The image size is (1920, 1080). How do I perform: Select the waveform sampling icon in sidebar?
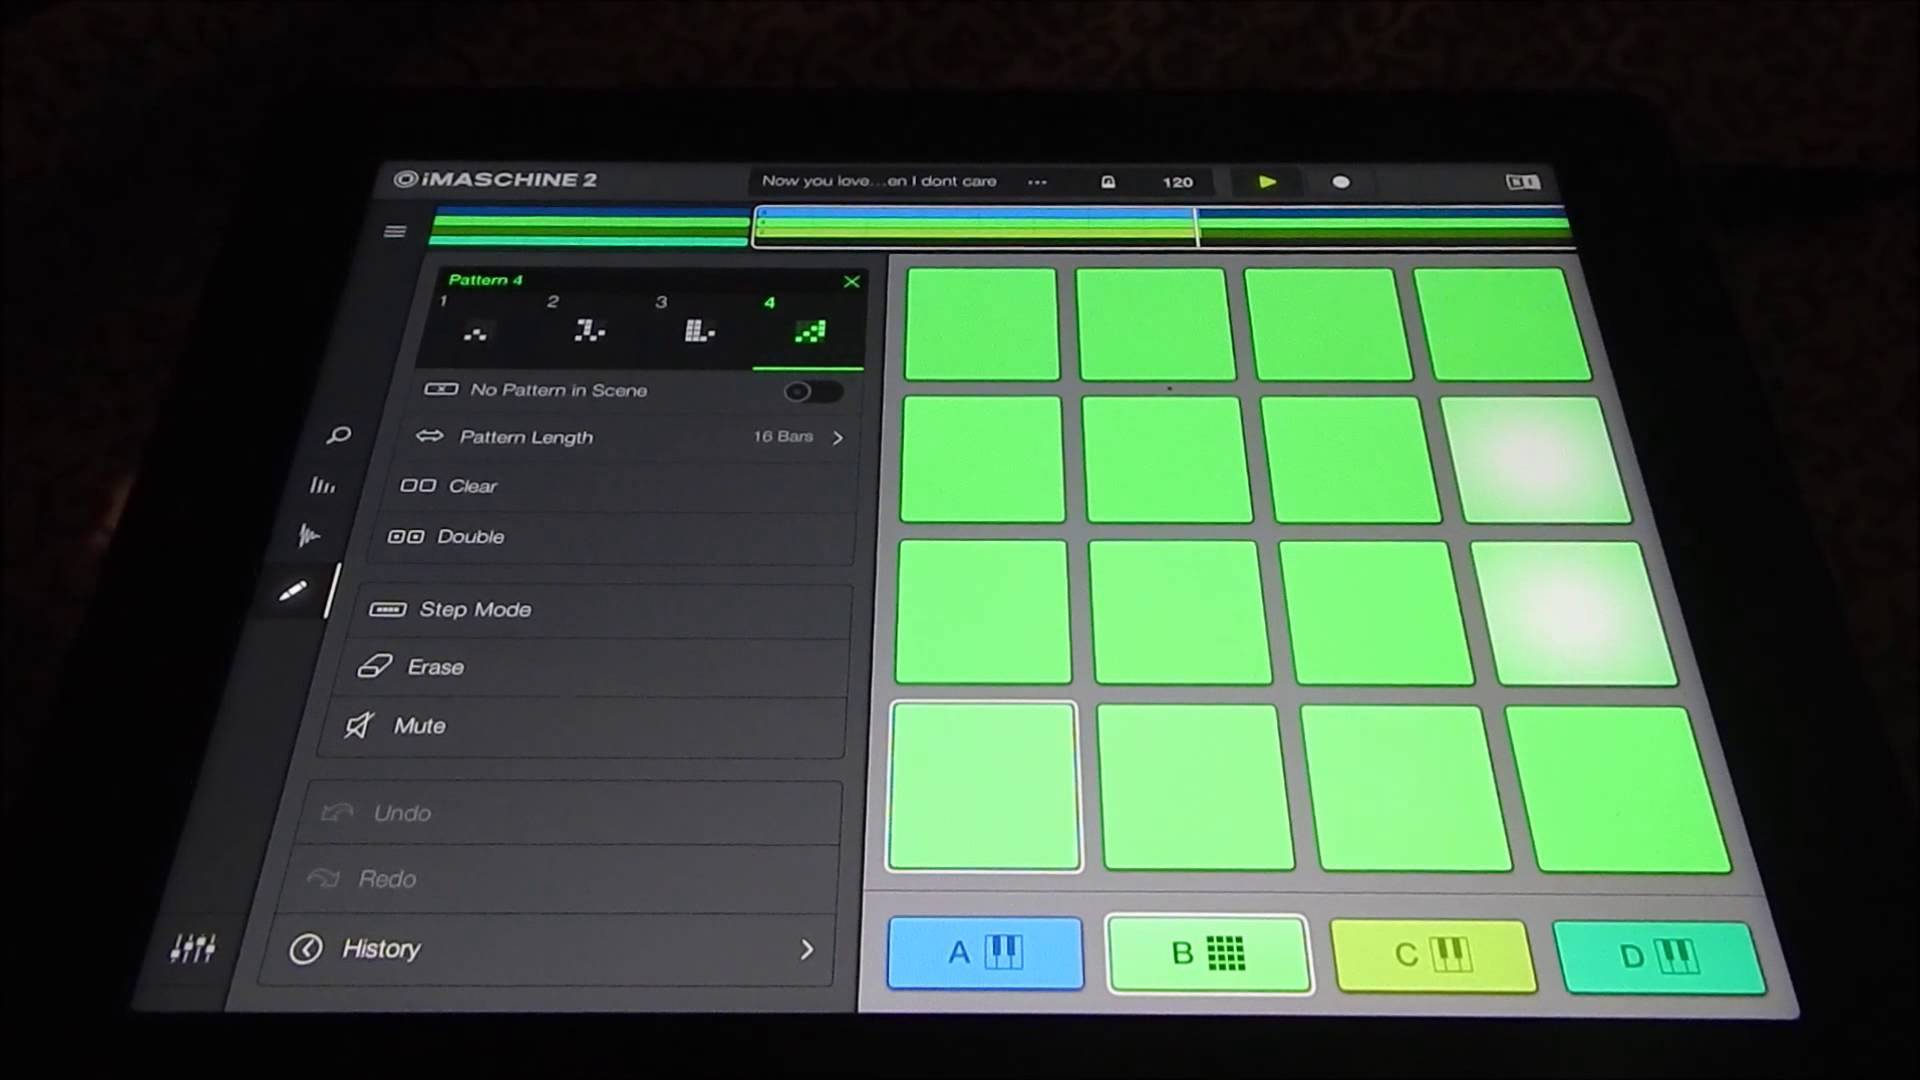(308, 536)
